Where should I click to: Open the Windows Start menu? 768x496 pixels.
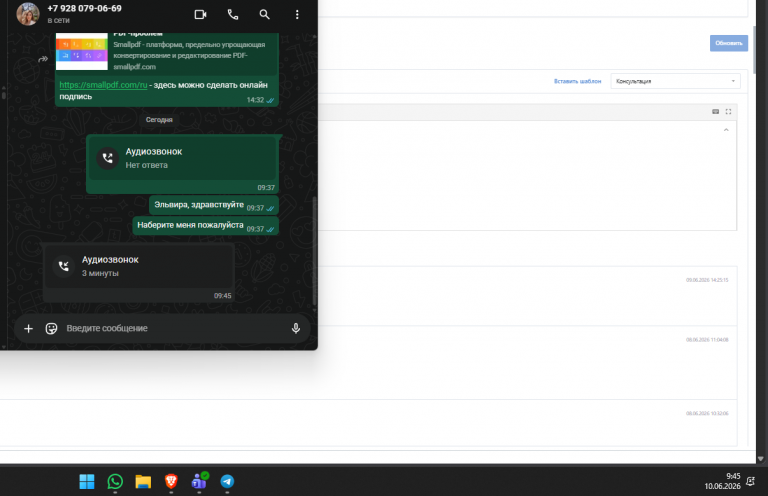[x=87, y=482]
